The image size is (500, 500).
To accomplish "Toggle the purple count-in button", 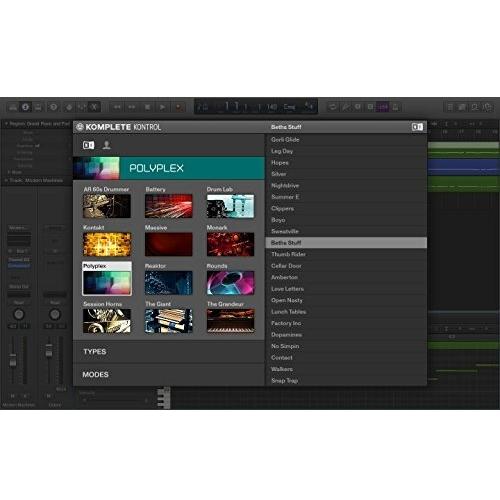I will pos(383,107).
